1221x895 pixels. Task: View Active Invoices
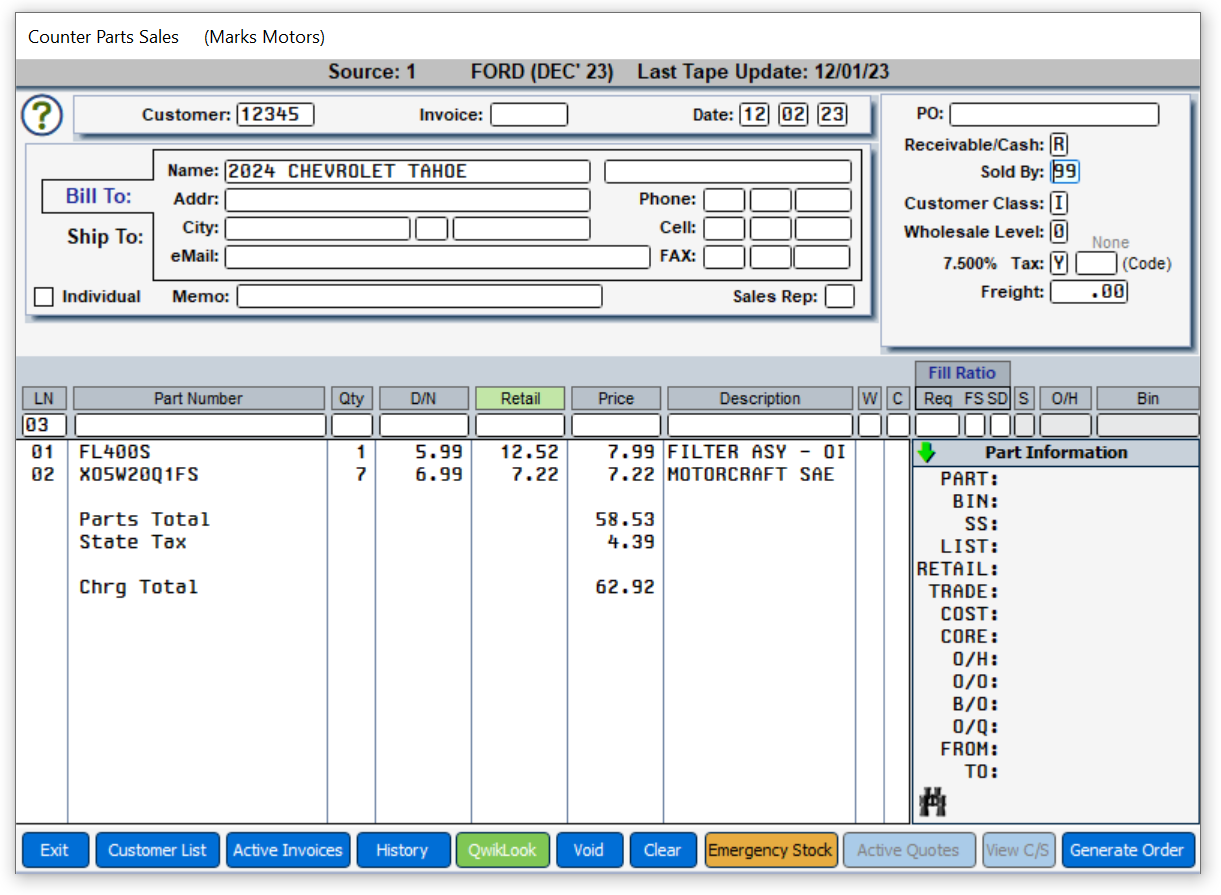point(288,850)
